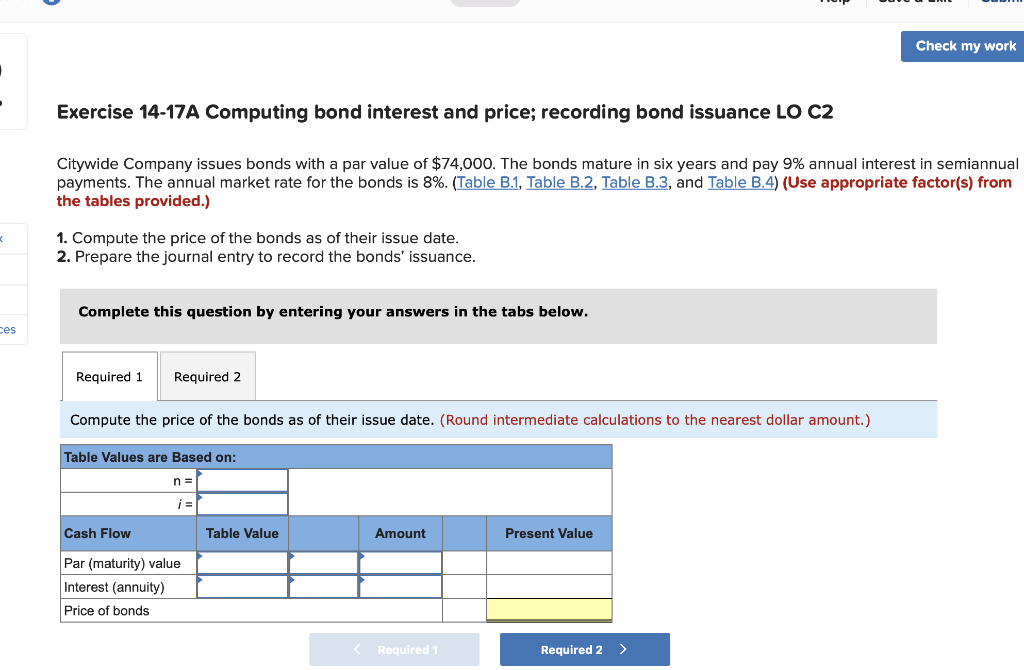Viewport: 1024px width, 670px height.
Task: Click the yellow Price of bonds field
Action: pyautogui.click(x=548, y=609)
